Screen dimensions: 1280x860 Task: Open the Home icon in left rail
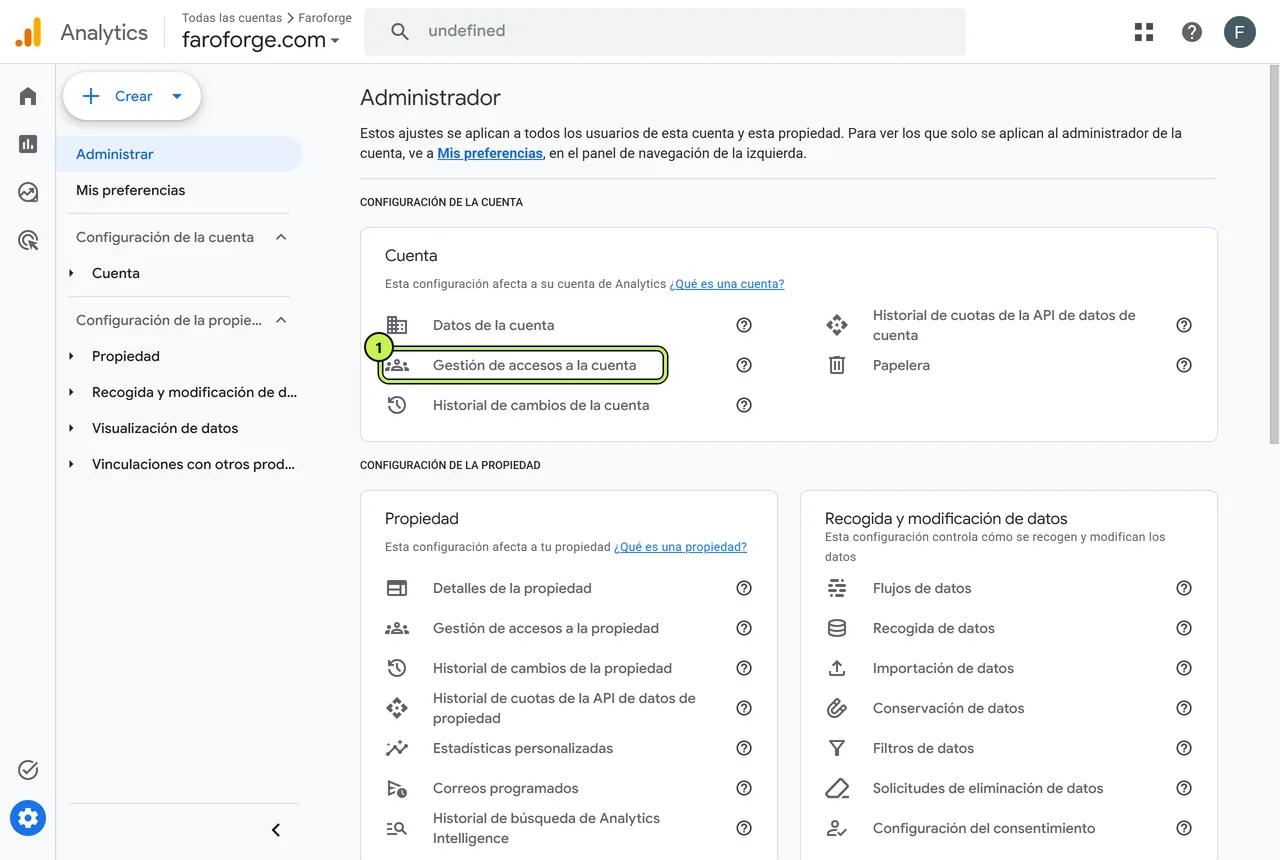(28, 96)
